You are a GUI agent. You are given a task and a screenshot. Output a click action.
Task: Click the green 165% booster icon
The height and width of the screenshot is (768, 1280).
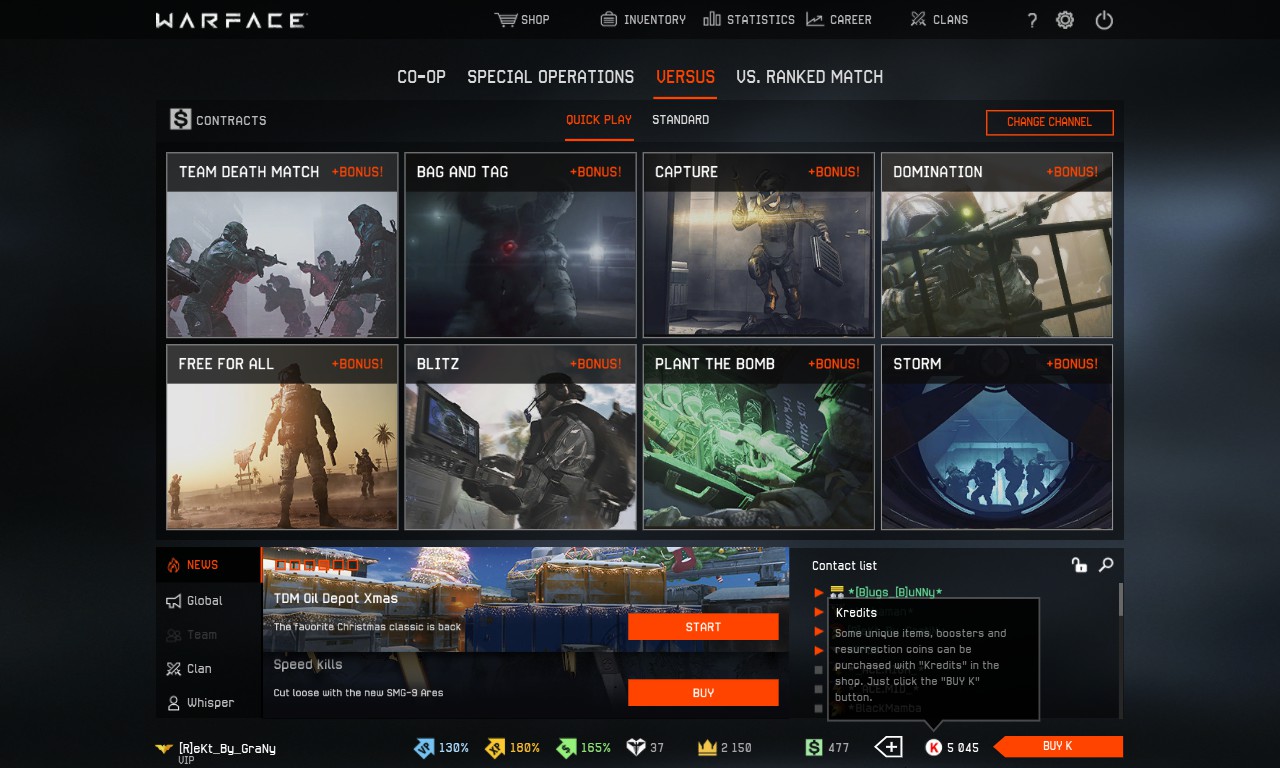(x=566, y=747)
